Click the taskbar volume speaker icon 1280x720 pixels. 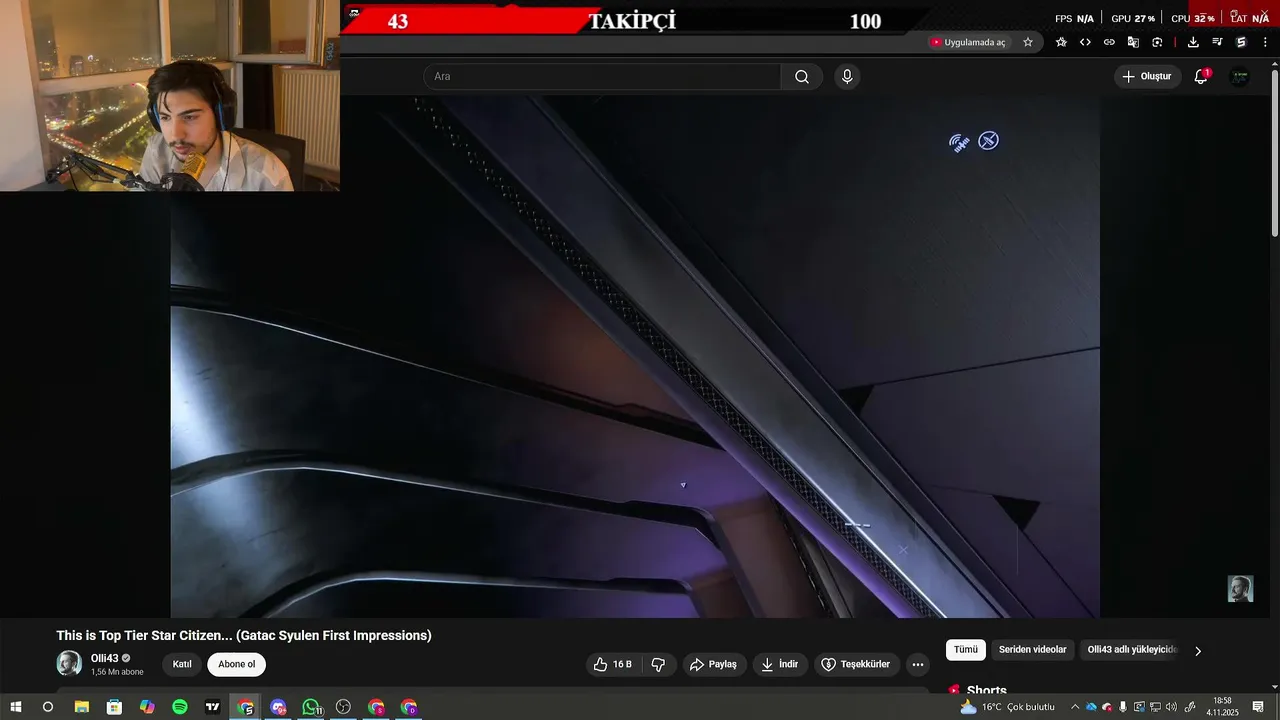1171,707
